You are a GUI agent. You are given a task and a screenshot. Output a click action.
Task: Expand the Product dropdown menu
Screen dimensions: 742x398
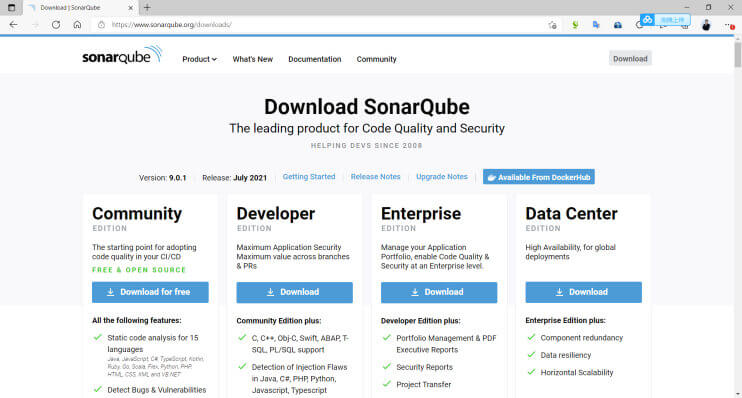[x=199, y=59]
